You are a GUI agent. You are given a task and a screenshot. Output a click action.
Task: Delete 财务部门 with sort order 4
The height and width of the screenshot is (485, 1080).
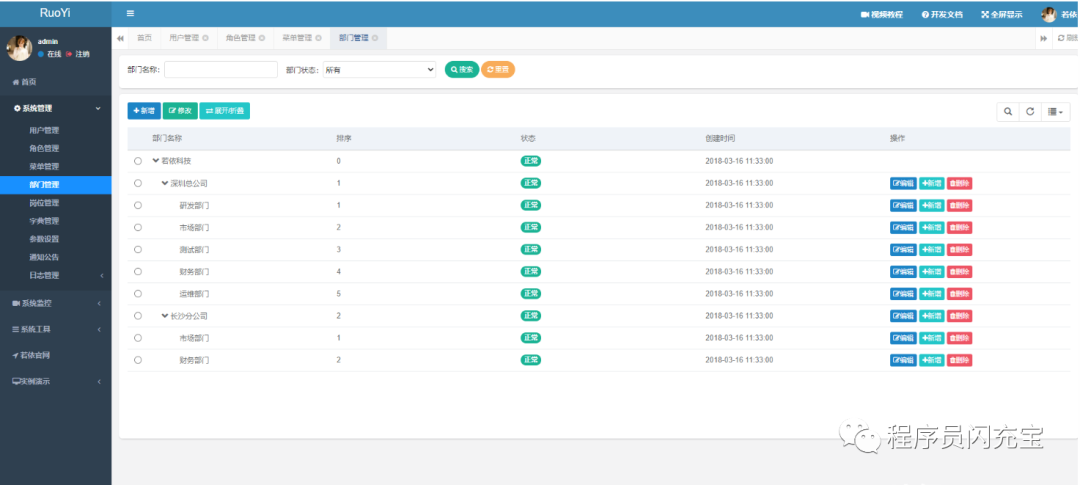click(959, 271)
